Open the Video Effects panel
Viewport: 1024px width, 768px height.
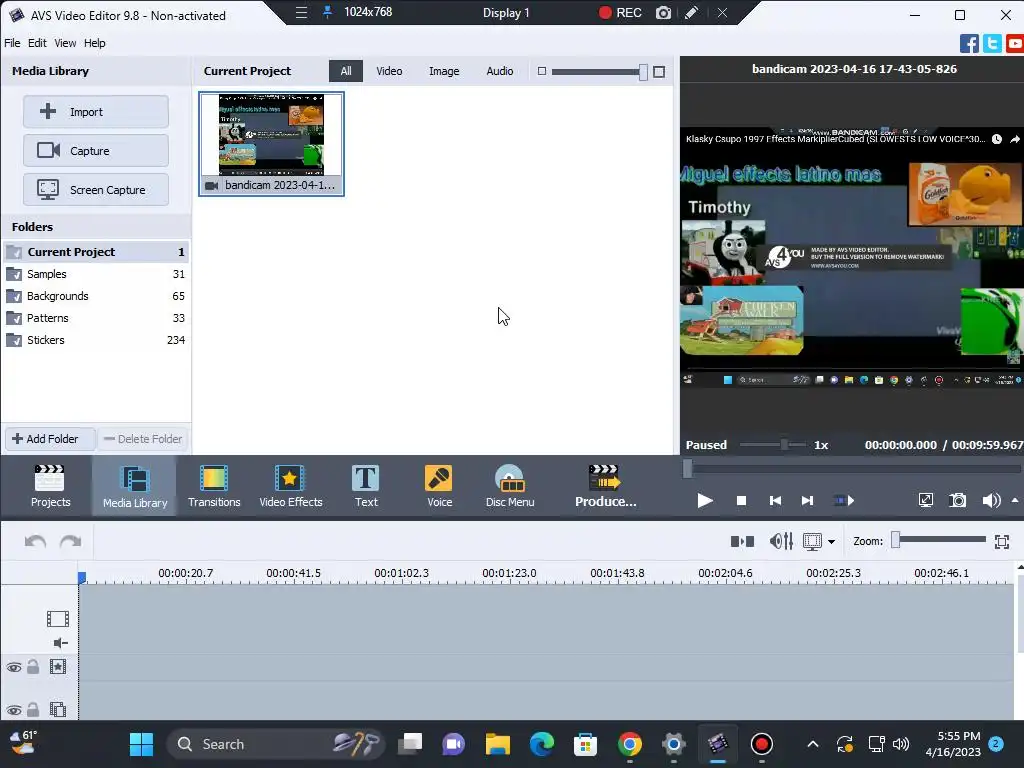(291, 486)
